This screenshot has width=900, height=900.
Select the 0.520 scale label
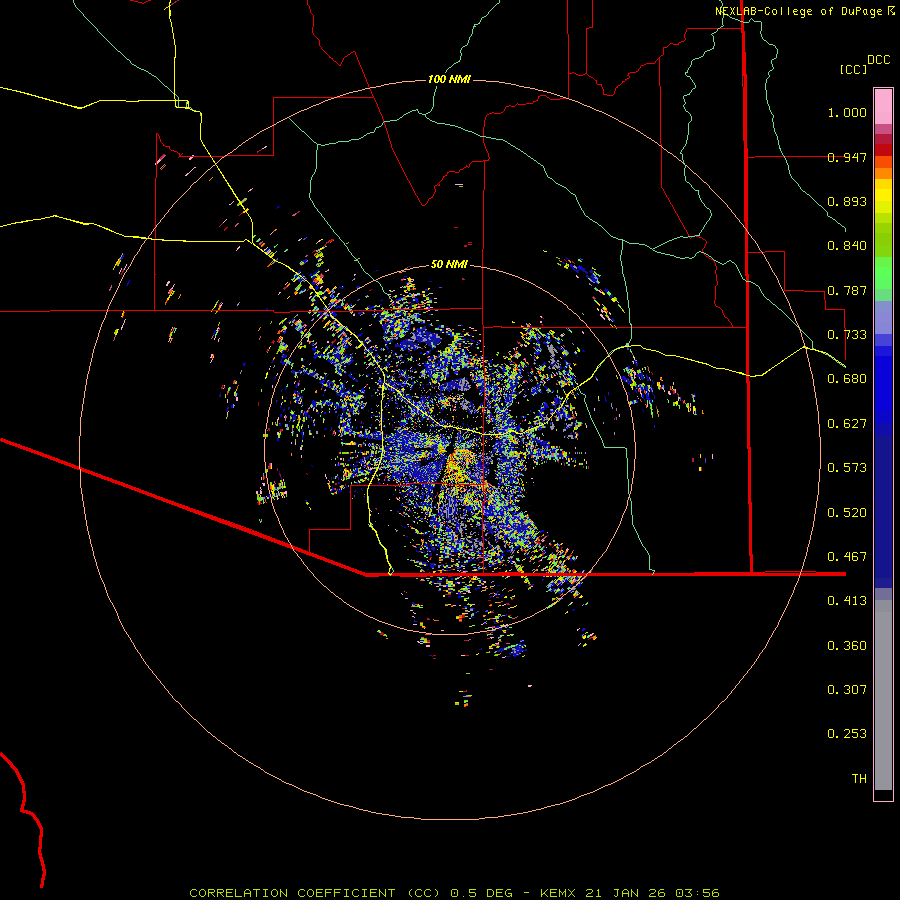pos(847,513)
